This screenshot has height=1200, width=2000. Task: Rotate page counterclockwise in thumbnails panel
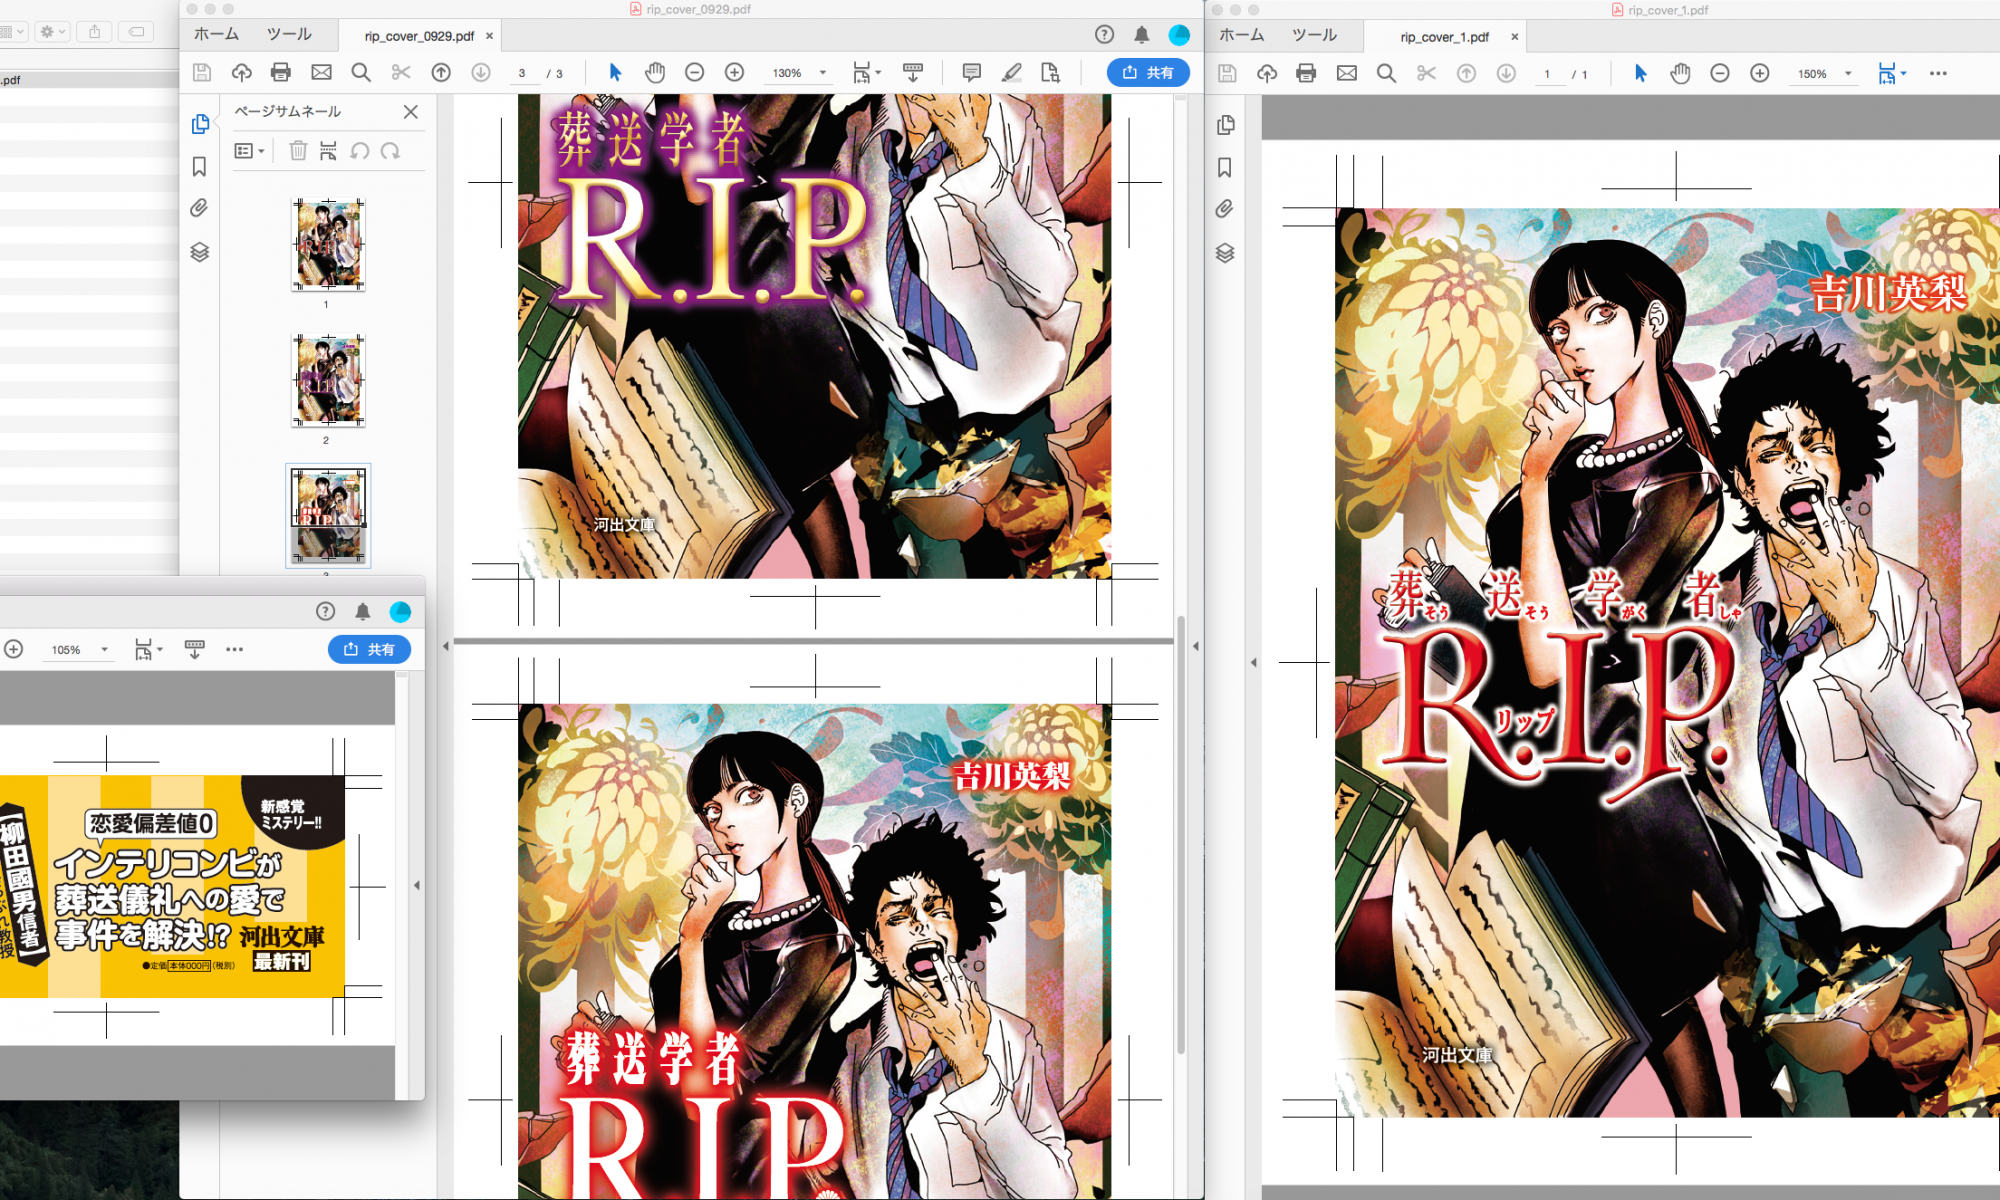pyautogui.click(x=360, y=151)
